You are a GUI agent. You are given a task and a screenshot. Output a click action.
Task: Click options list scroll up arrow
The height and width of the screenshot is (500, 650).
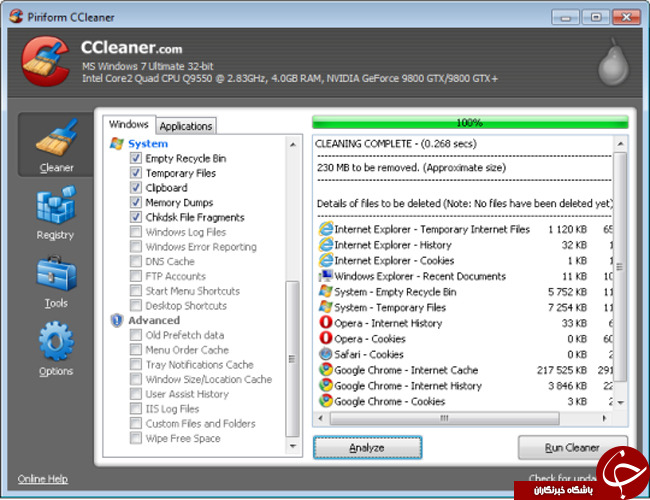pos(293,144)
